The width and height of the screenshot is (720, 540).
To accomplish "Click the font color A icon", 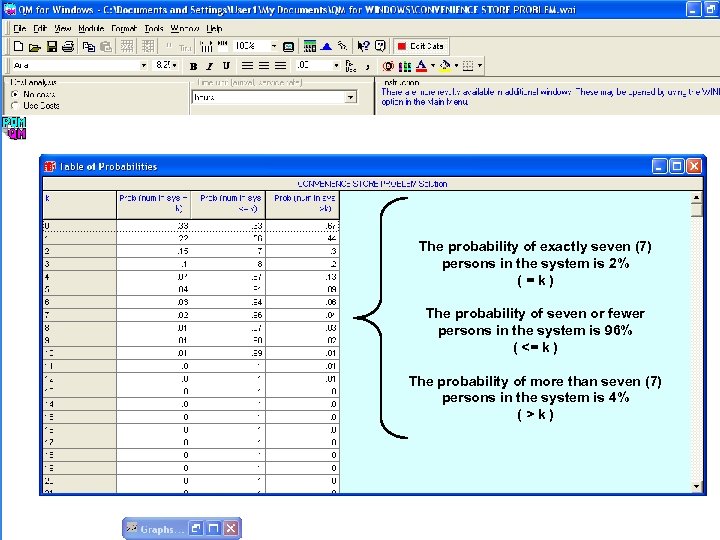I will (x=421, y=66).
